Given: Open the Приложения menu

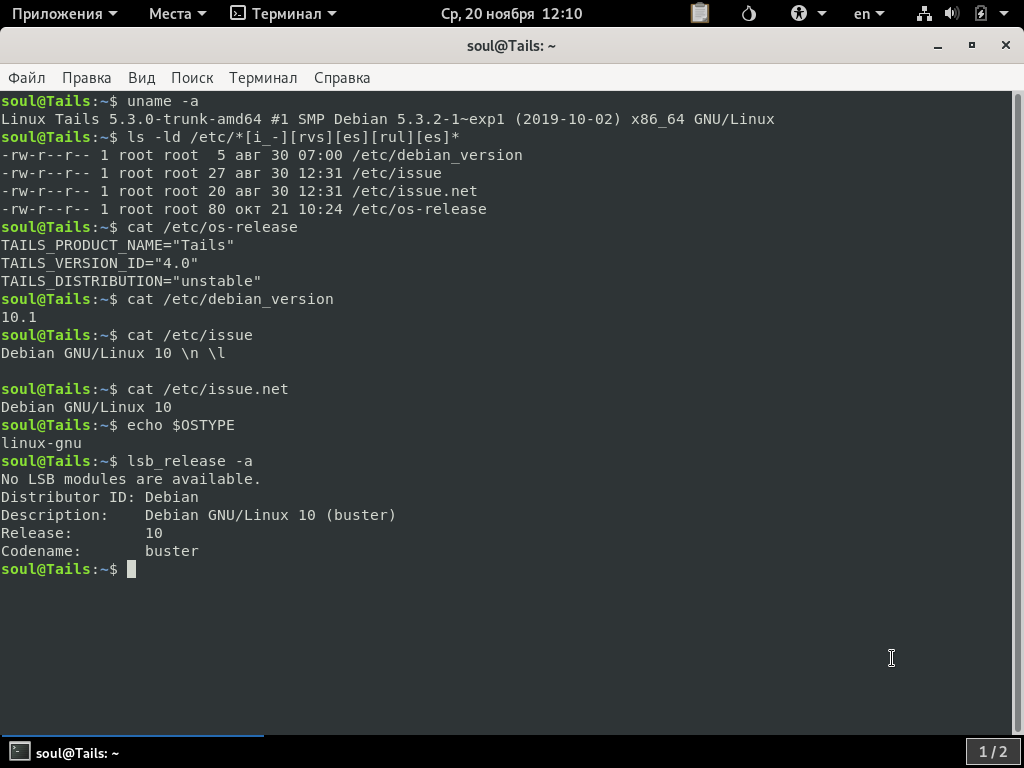Looking at the screenshot, I should click(65, 14).
